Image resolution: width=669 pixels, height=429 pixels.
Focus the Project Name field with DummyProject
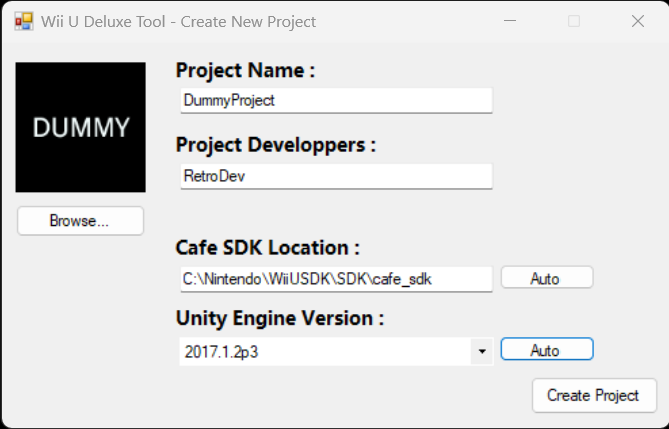click(336, 101)
